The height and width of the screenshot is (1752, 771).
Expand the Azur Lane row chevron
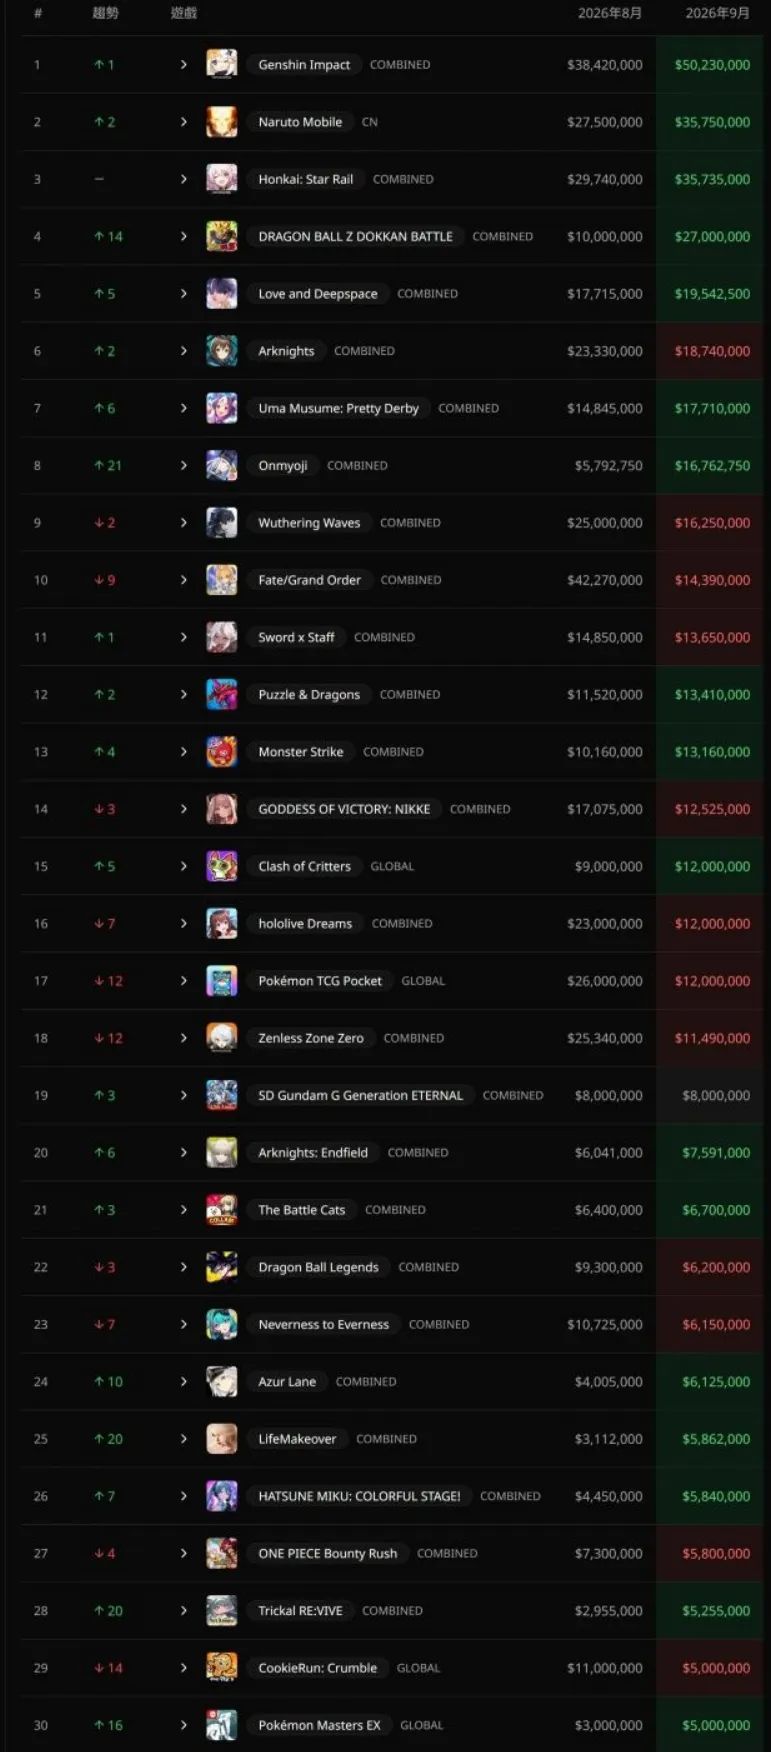tap(184, 1382)
